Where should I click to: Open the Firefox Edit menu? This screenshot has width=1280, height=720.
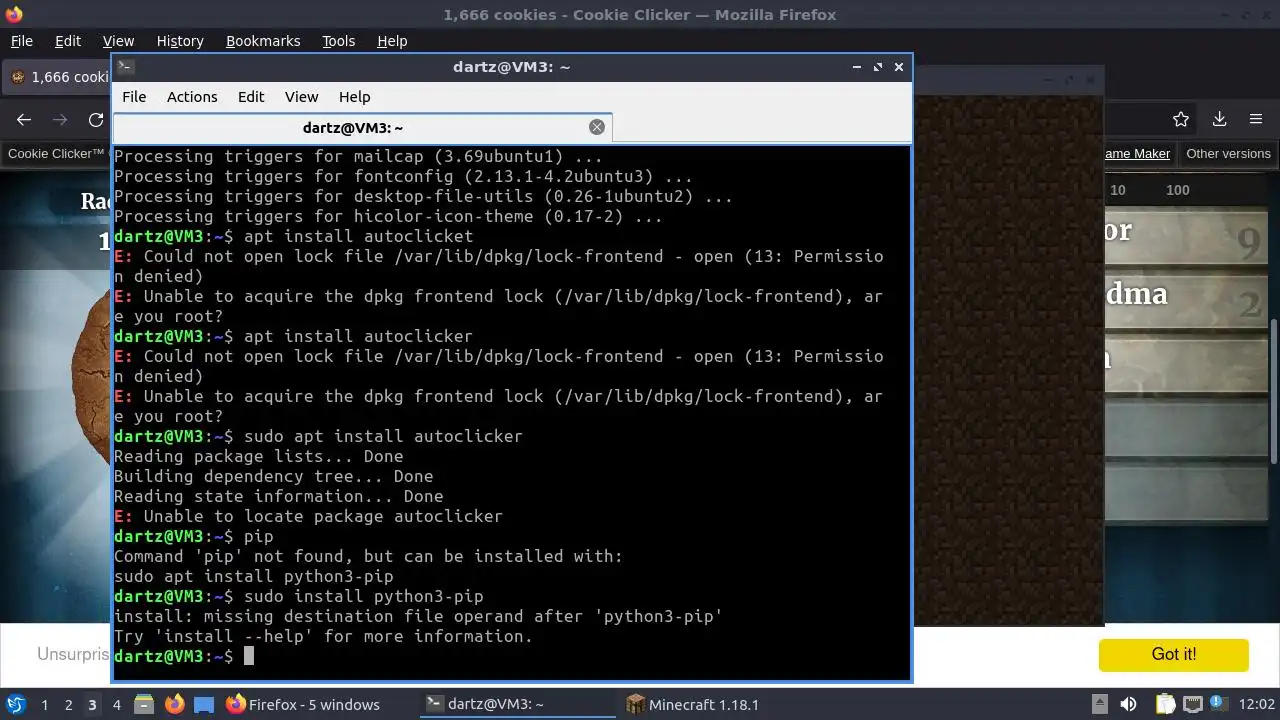[68, 41]
